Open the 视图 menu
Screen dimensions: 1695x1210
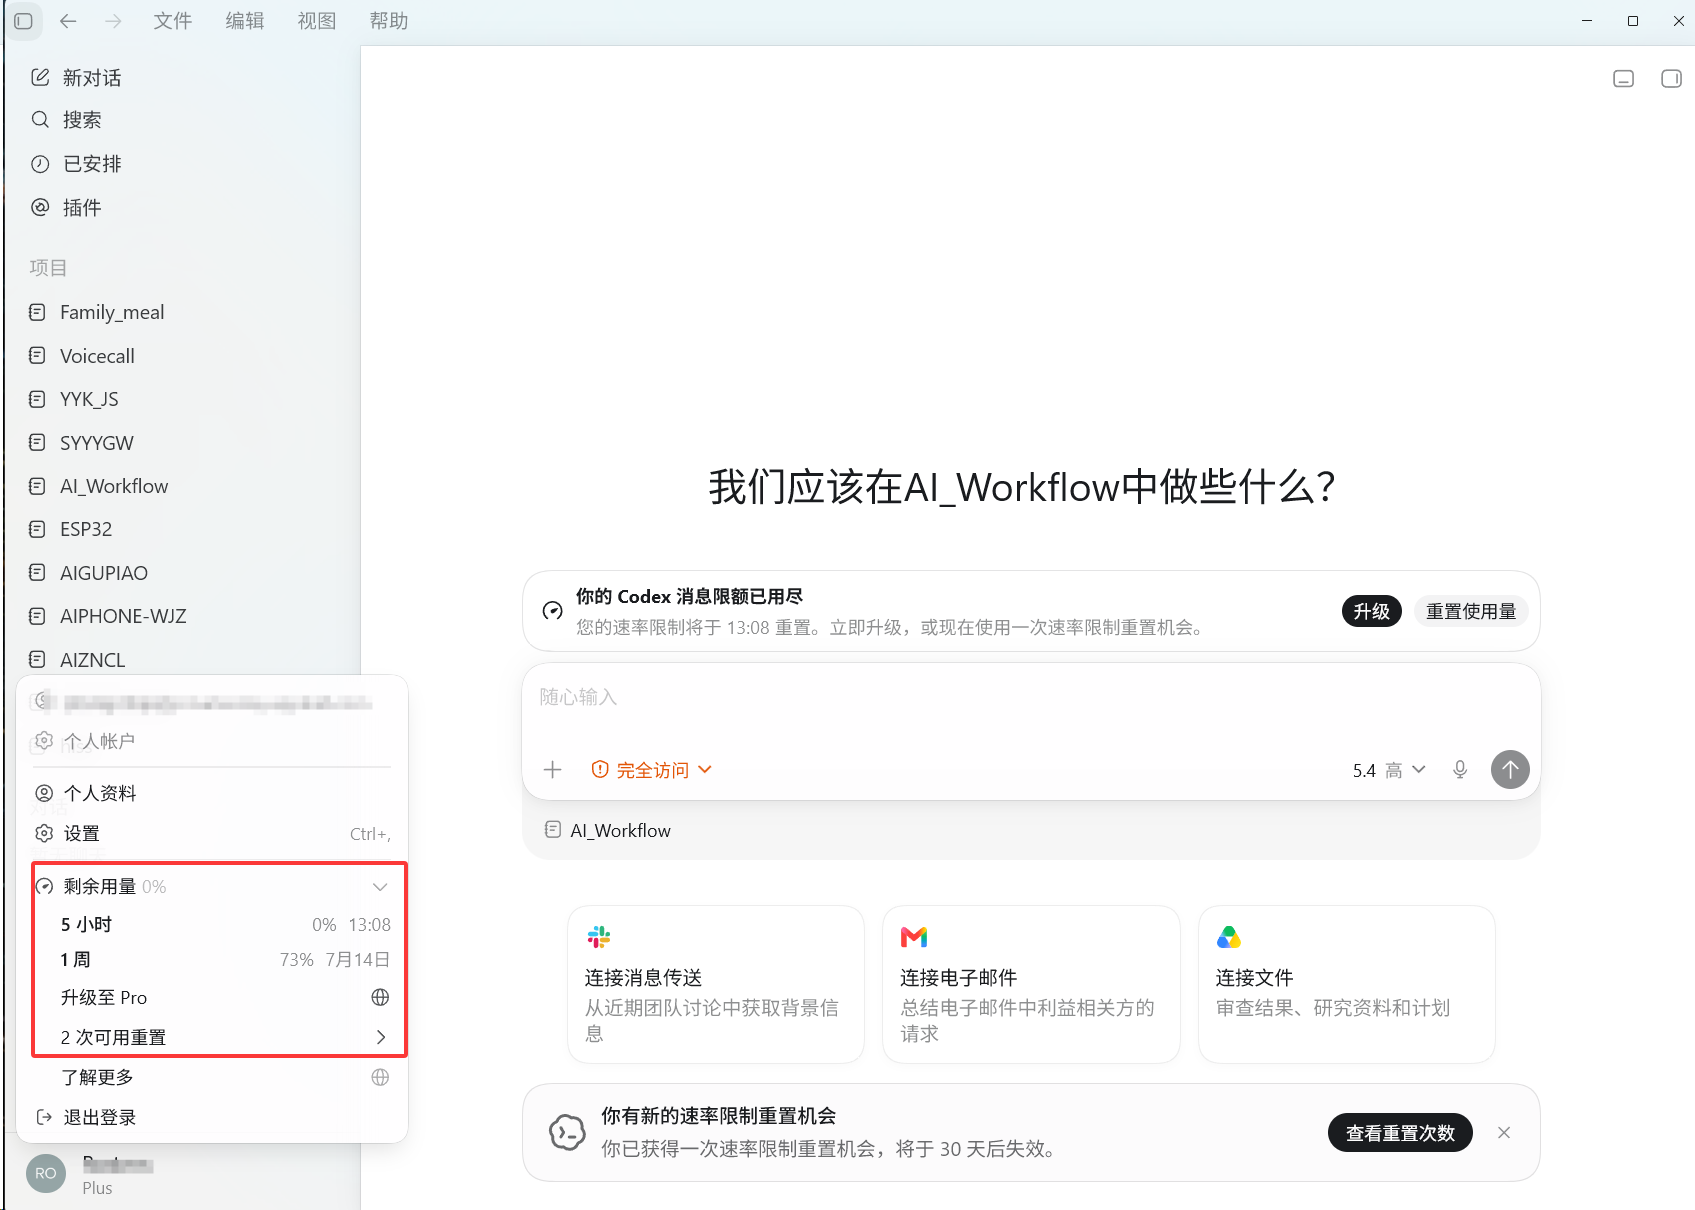(317, 21)
